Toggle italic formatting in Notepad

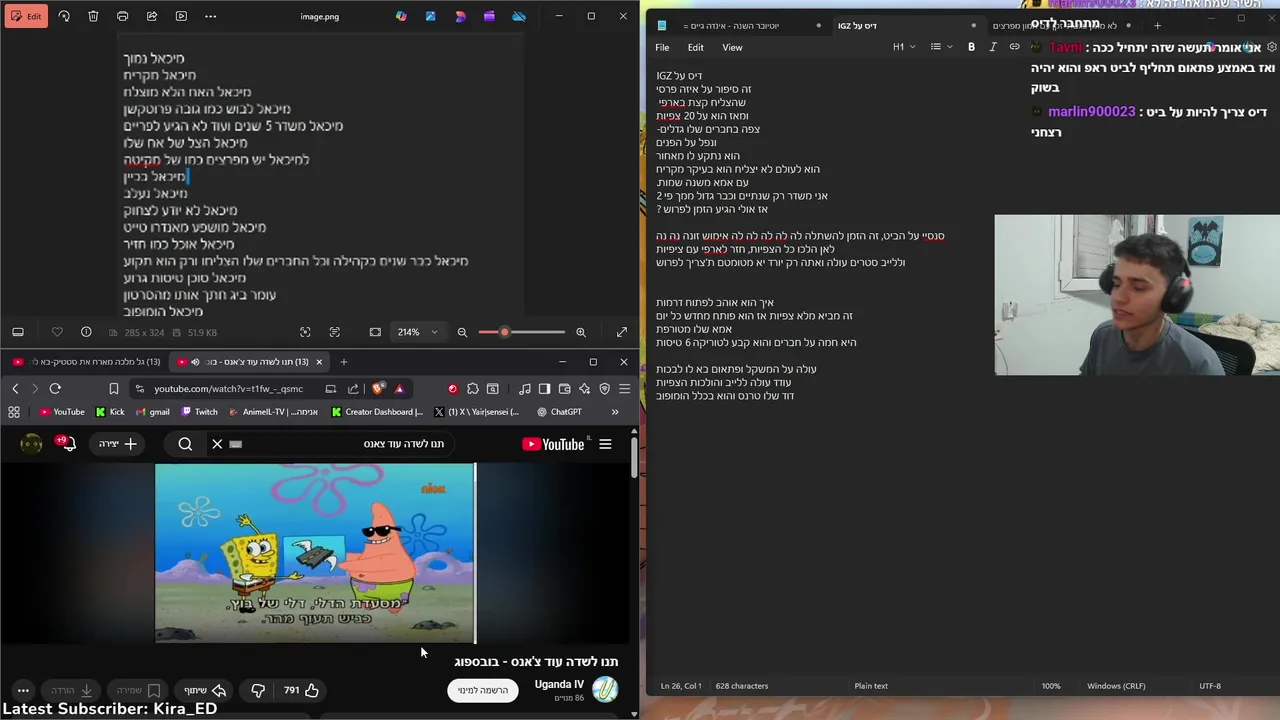tap(992, 47)
